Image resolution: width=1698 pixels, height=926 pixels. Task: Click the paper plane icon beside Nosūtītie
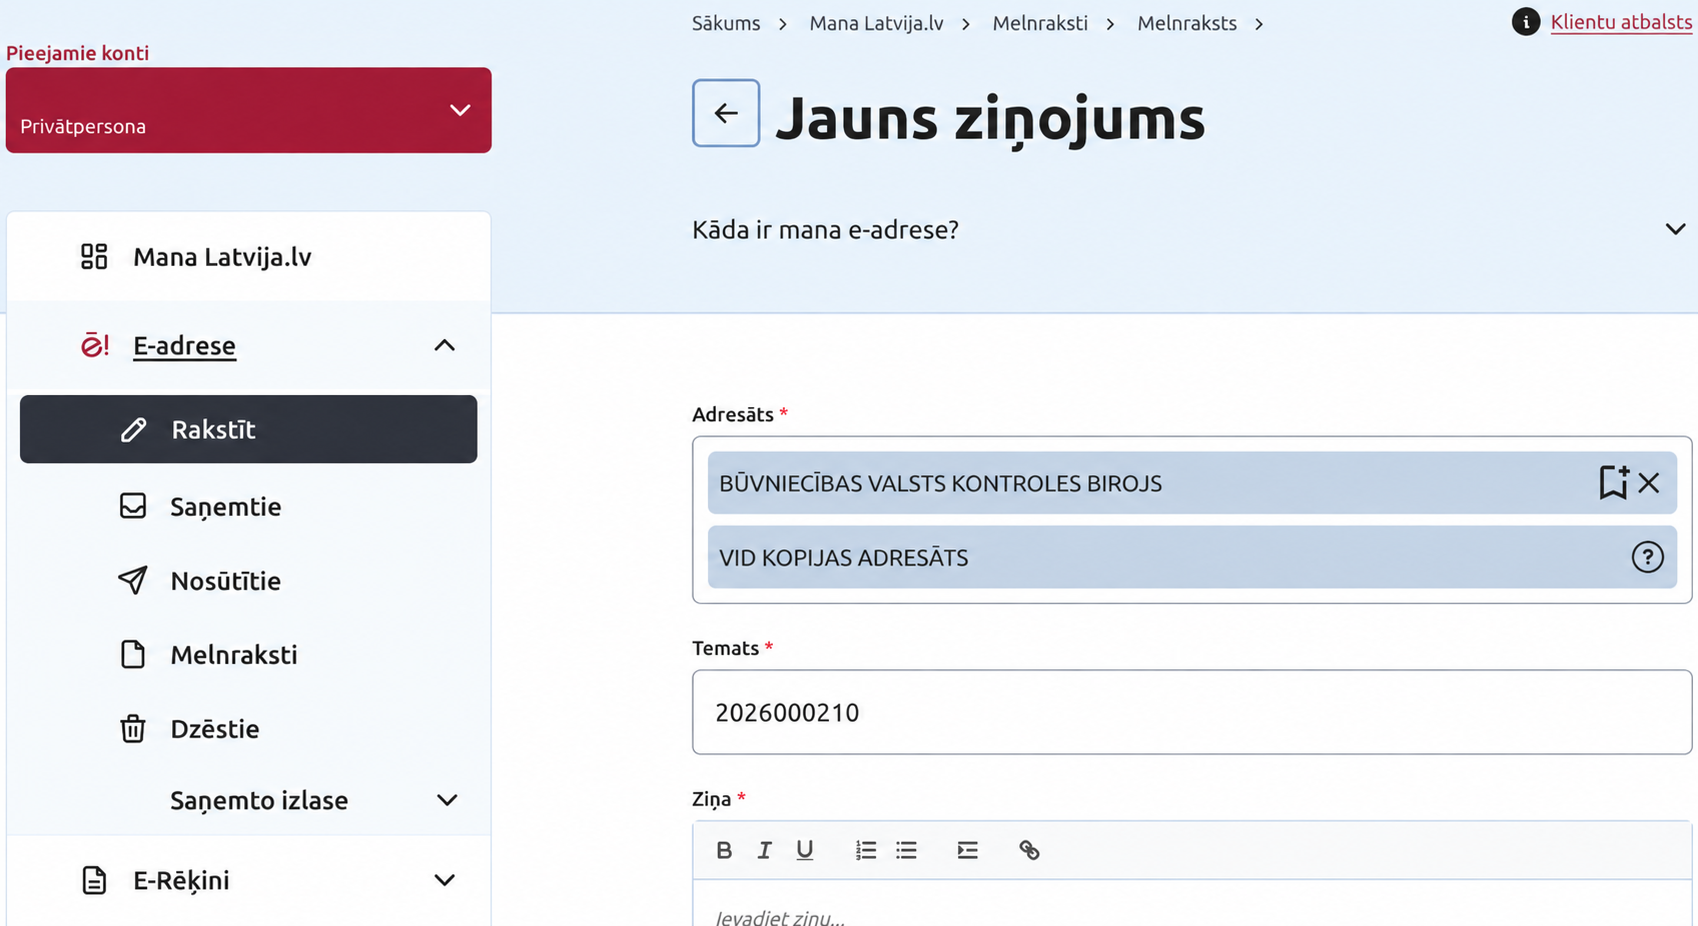click(133, 580)
